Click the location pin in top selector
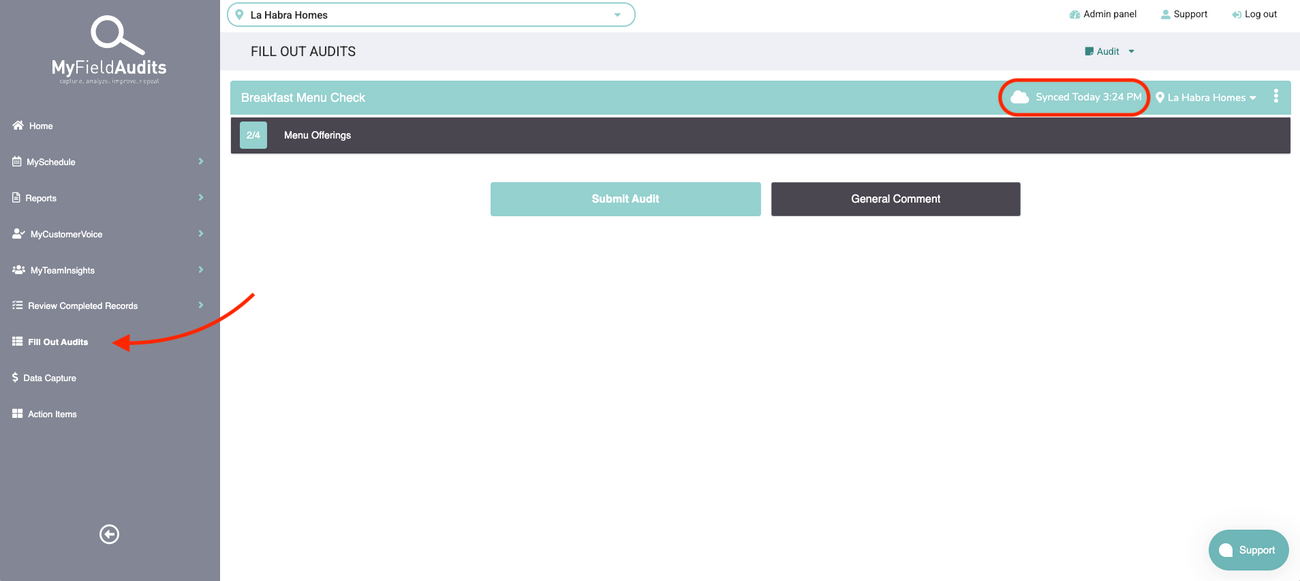The height and width of the screenshot is (581, 1300). click(239, 15)
